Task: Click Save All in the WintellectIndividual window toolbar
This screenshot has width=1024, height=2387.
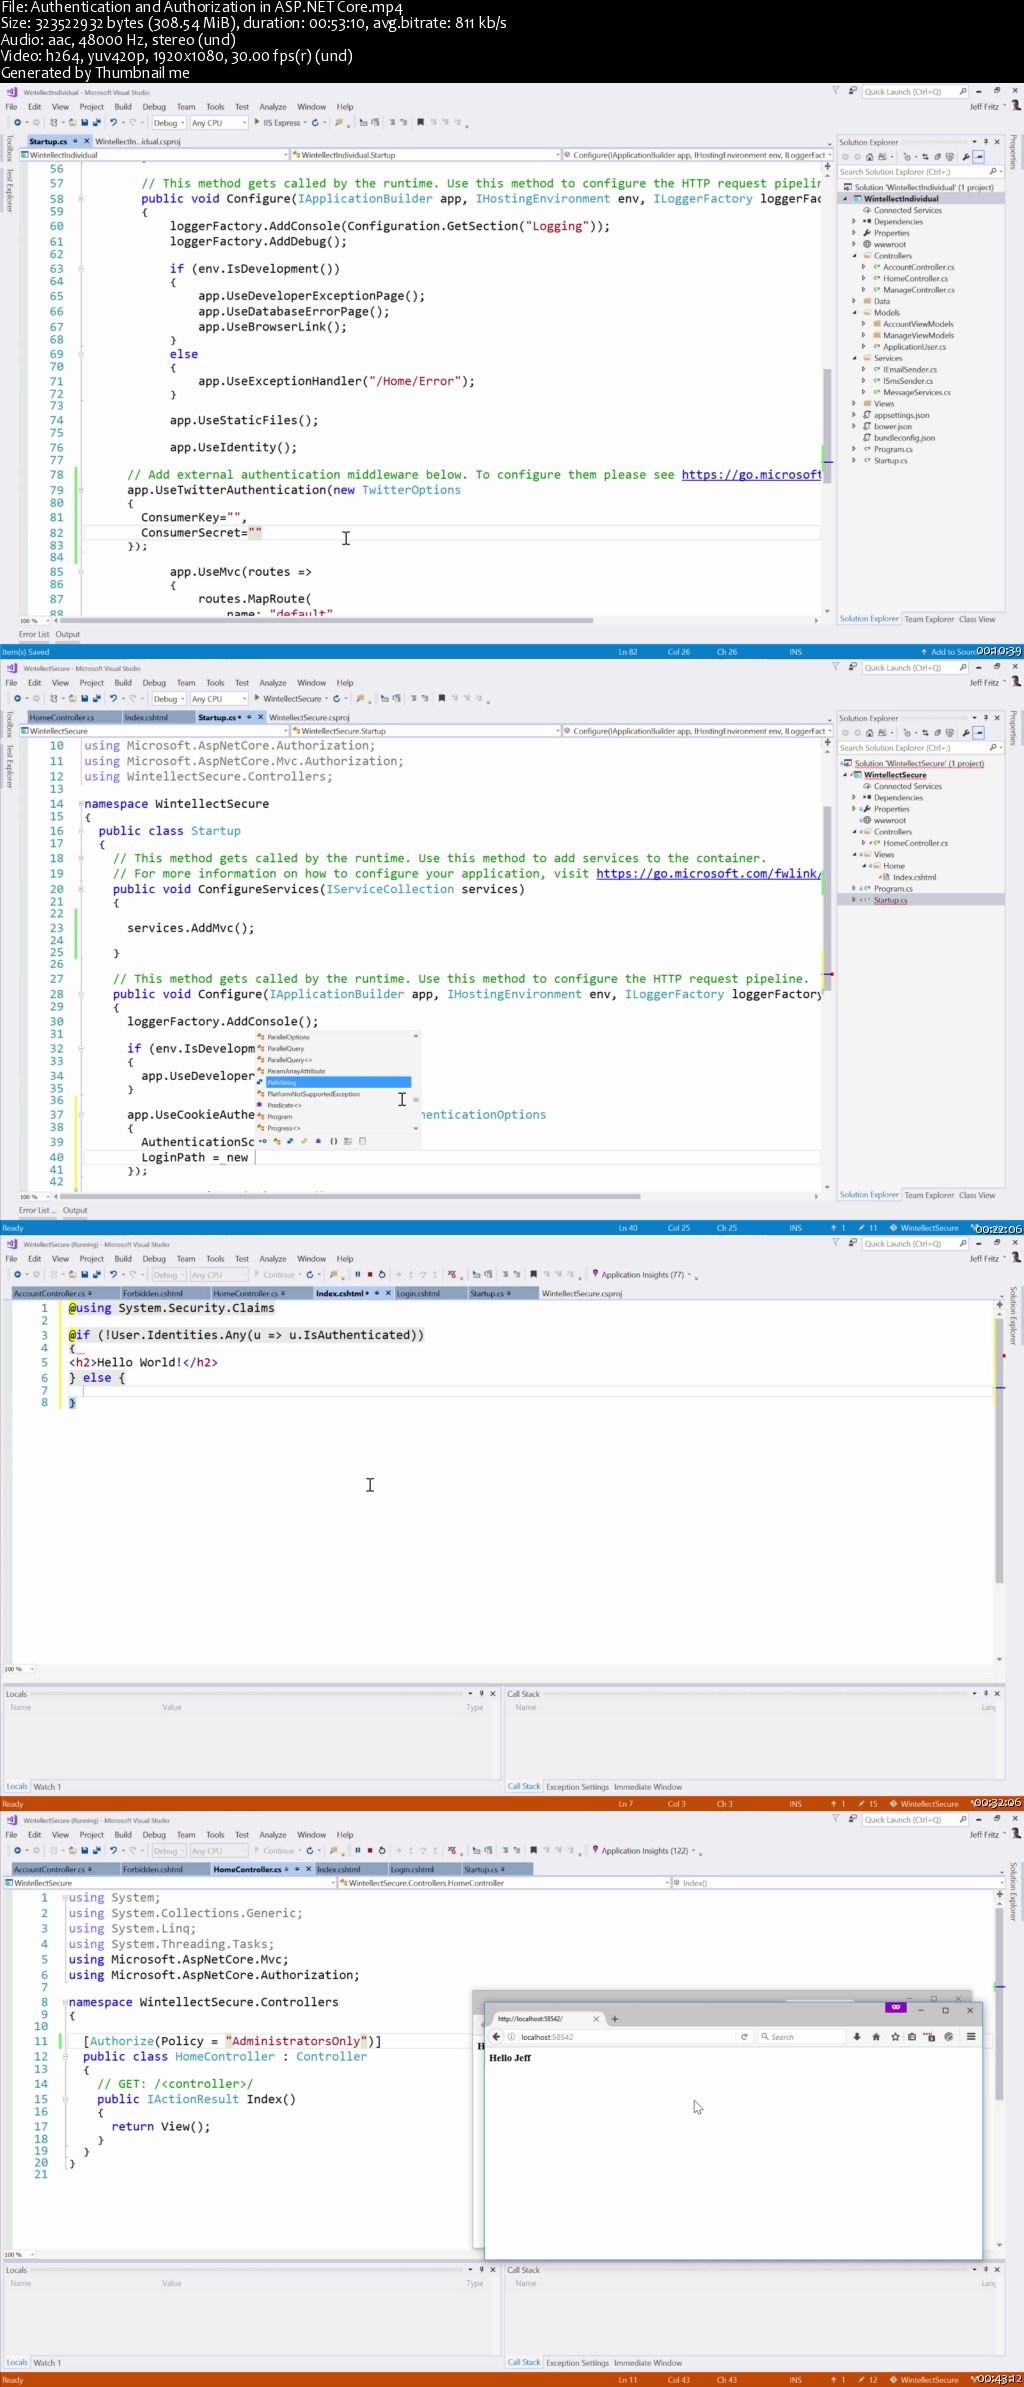Action: tap(97, 123)
